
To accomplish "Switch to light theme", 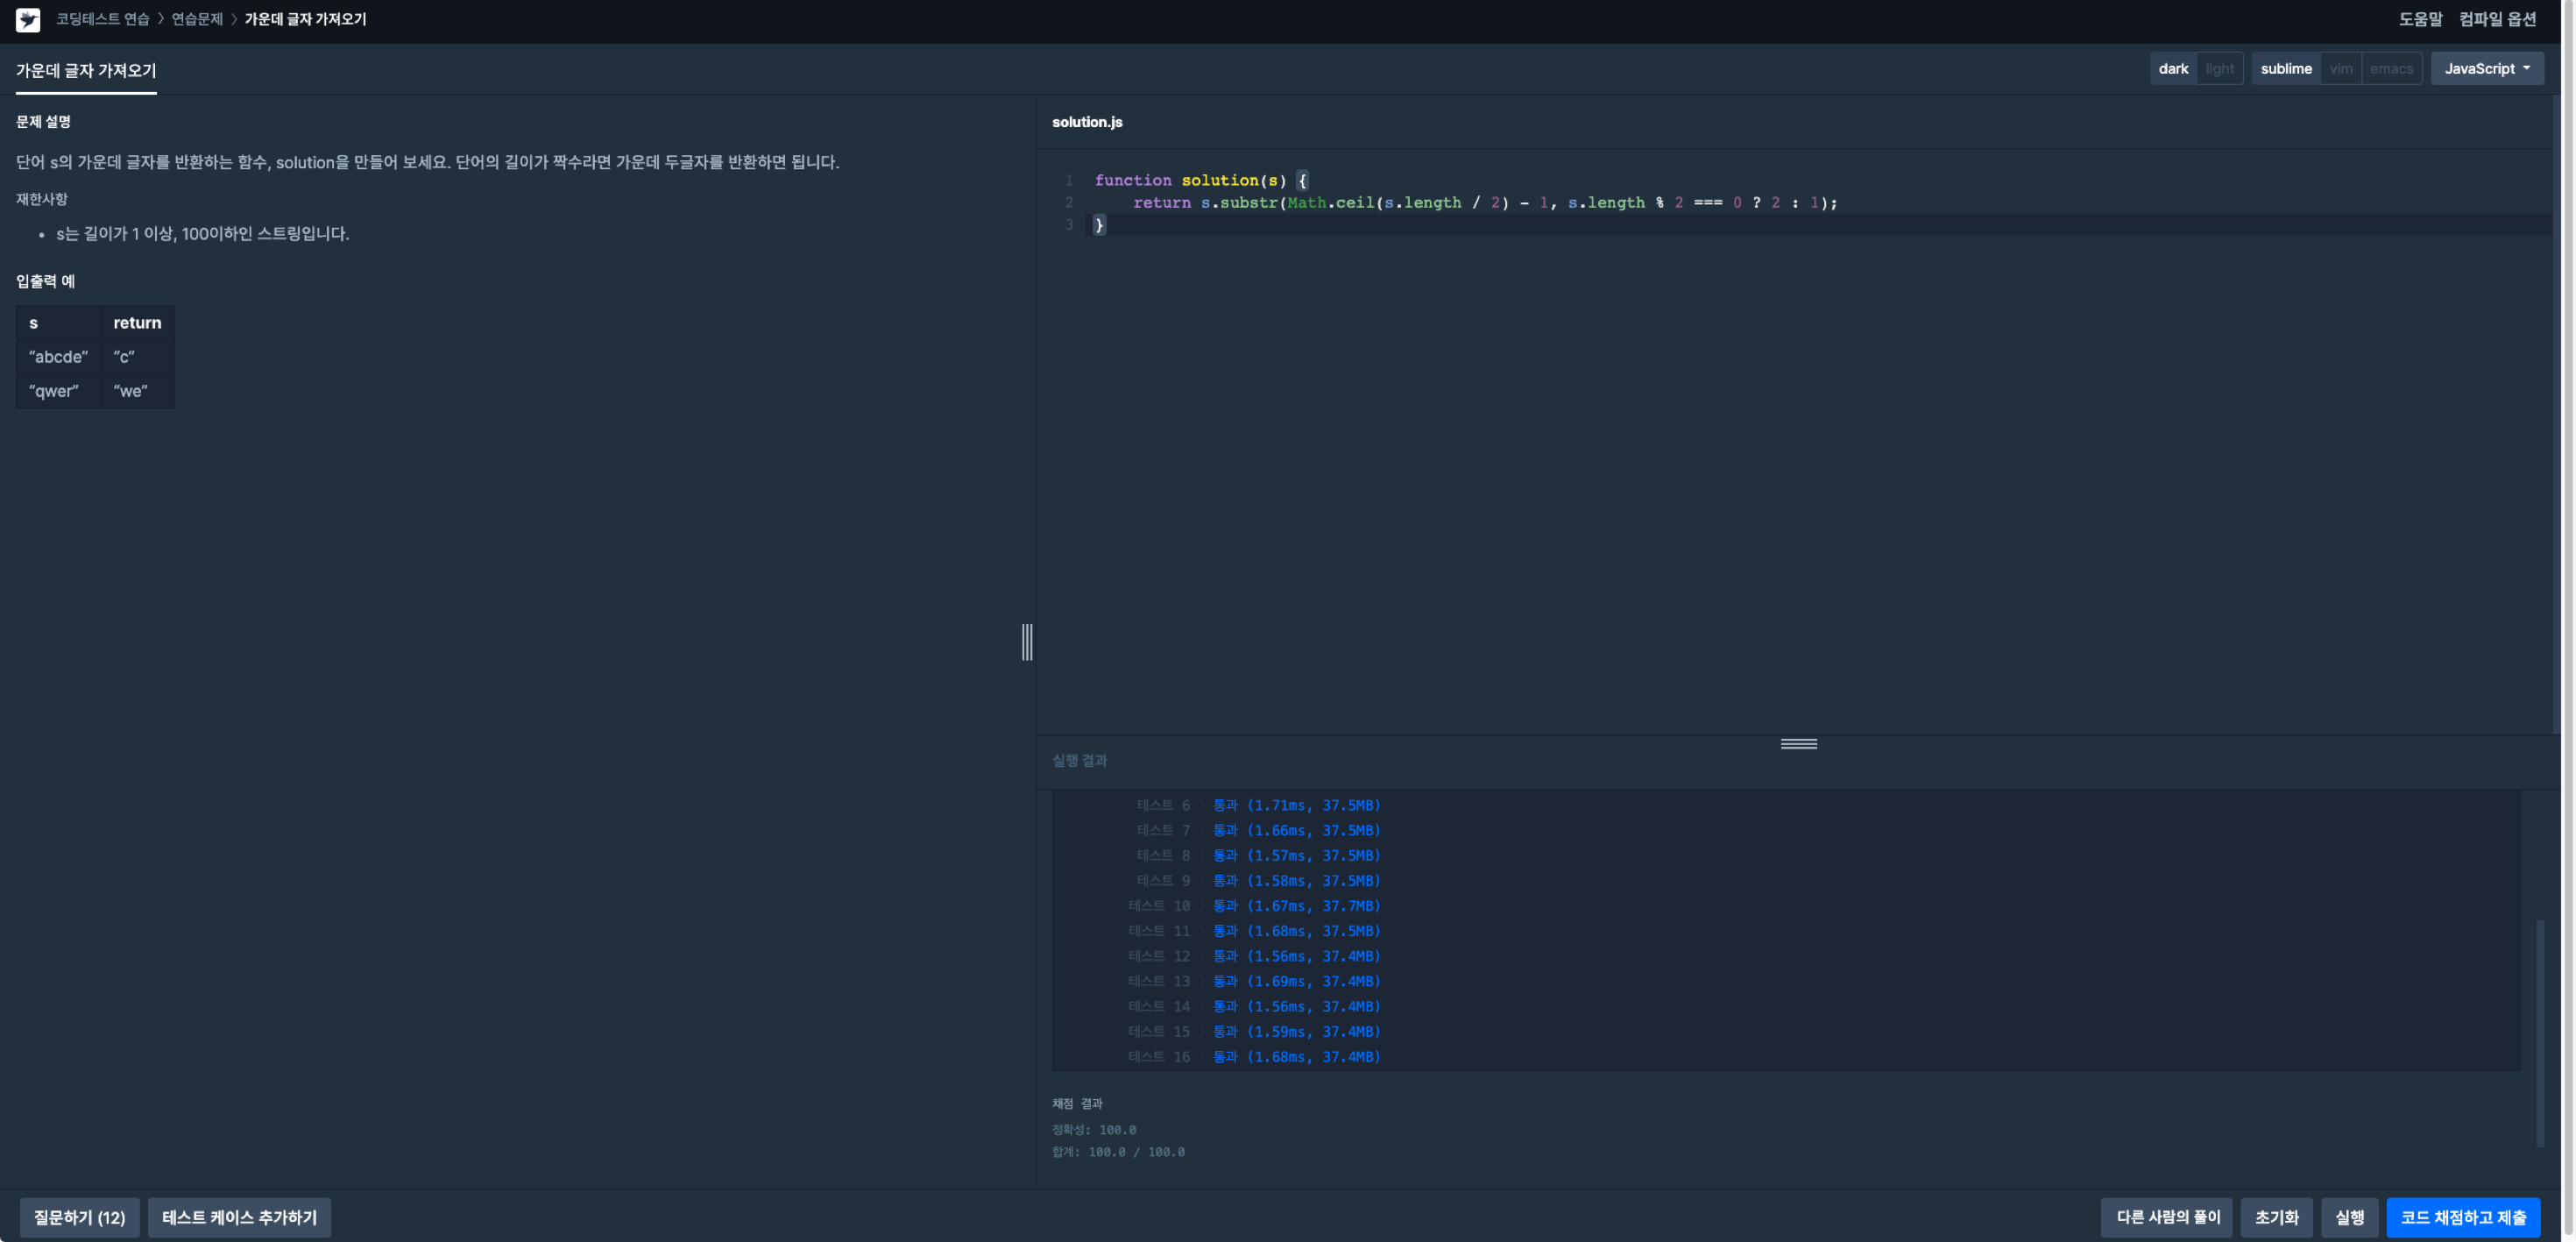I will point(2219,69).
